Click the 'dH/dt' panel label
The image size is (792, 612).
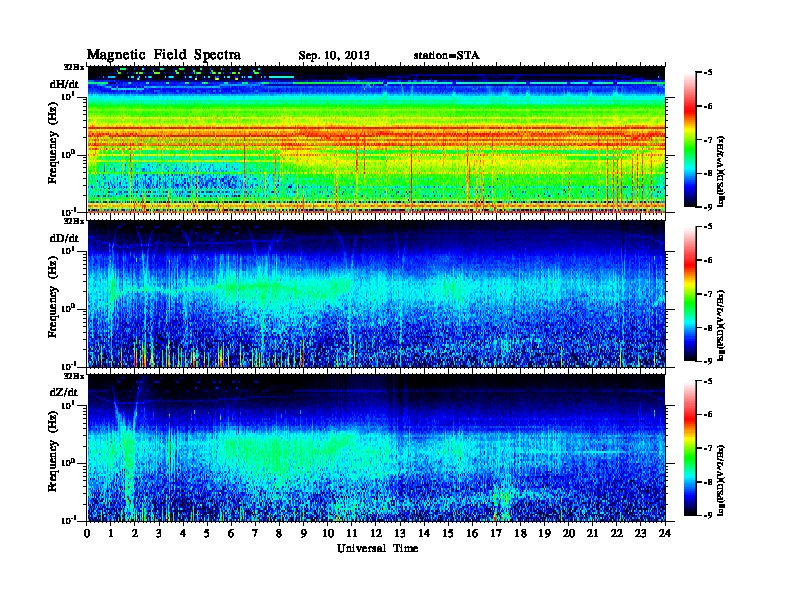(64, 85)
